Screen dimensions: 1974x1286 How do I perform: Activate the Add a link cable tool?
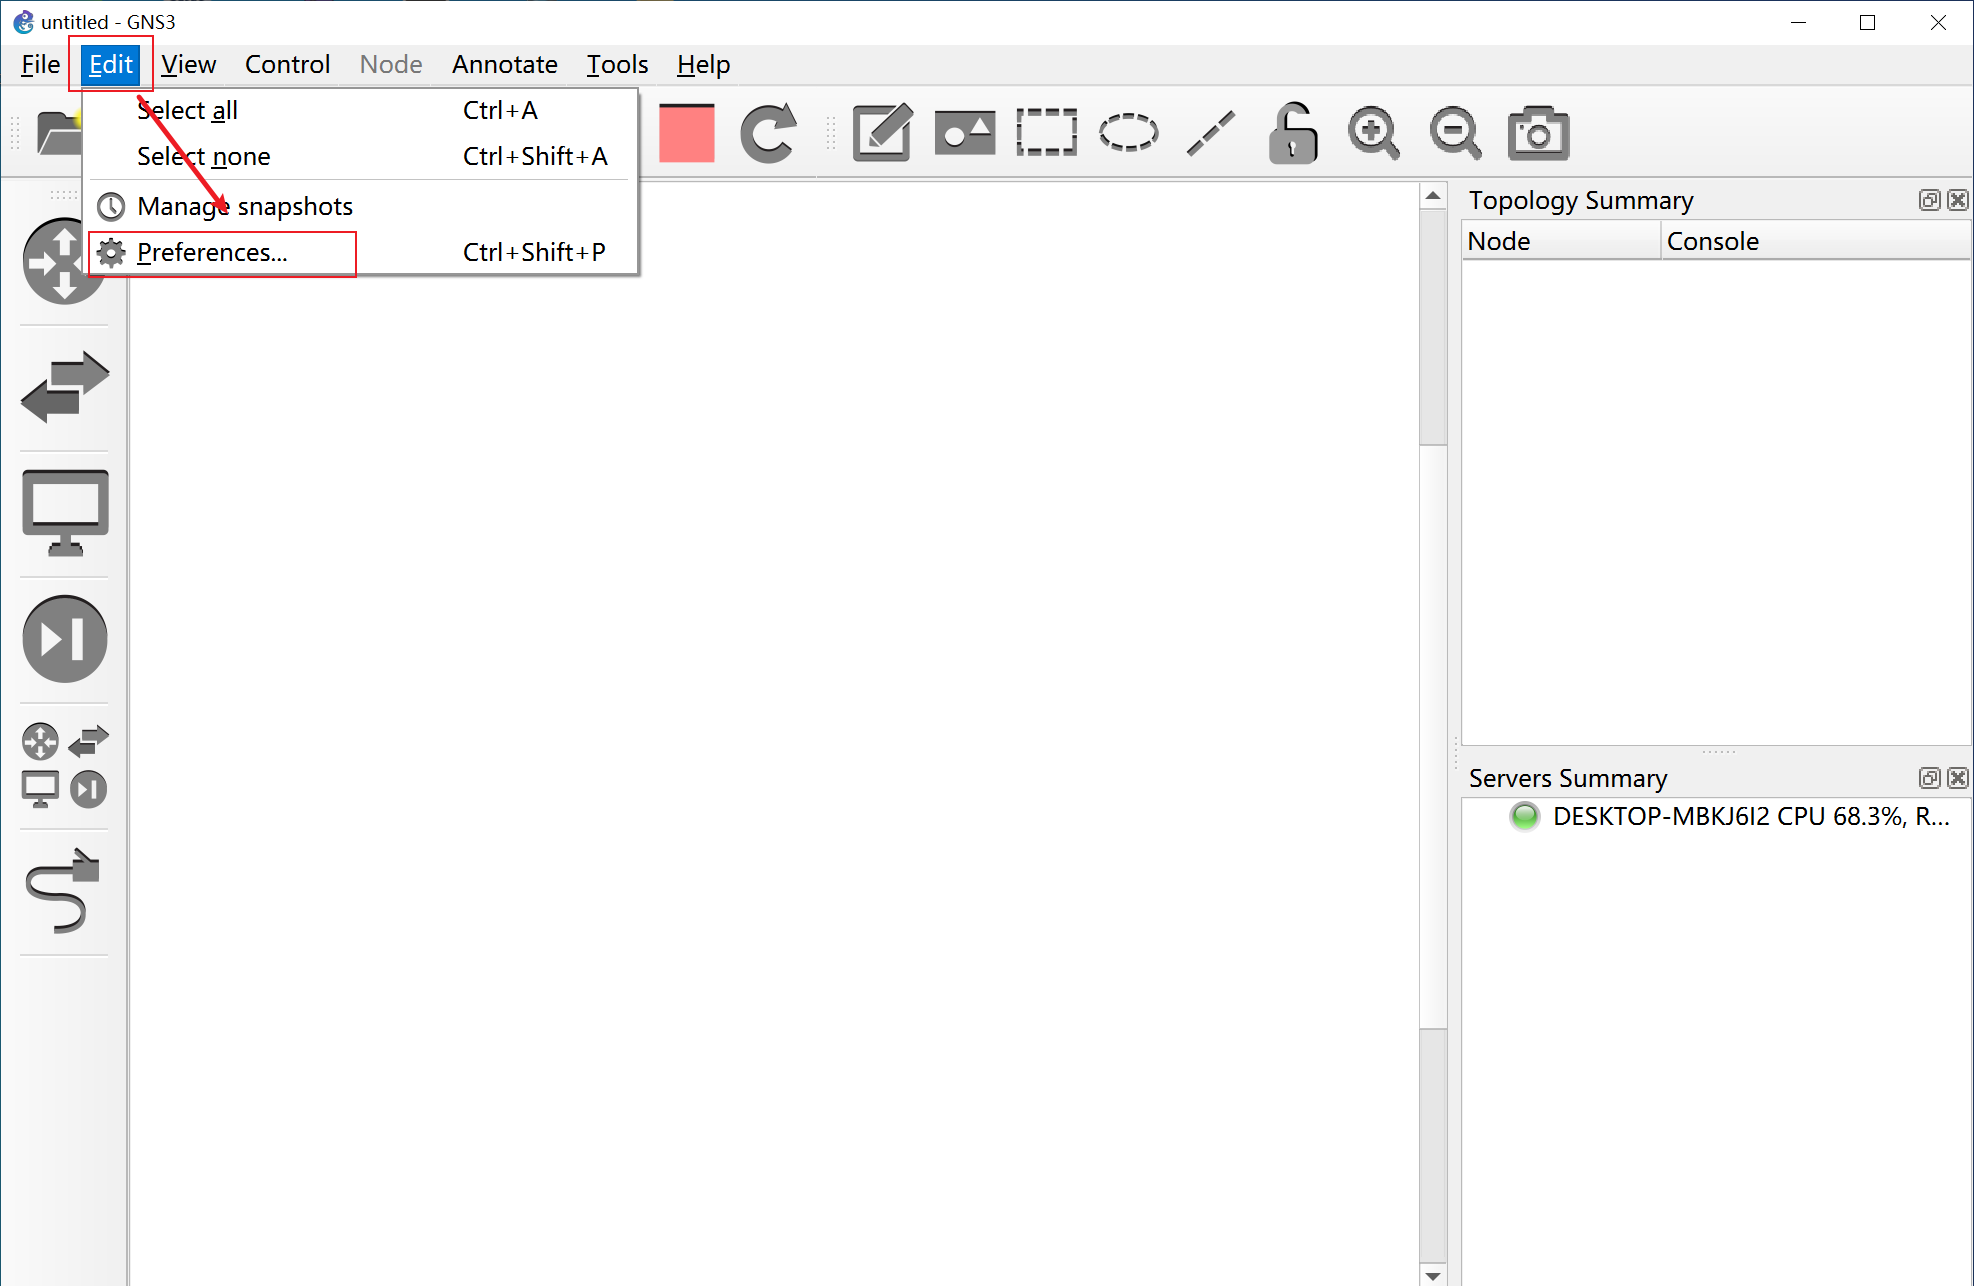click(65, 891)
